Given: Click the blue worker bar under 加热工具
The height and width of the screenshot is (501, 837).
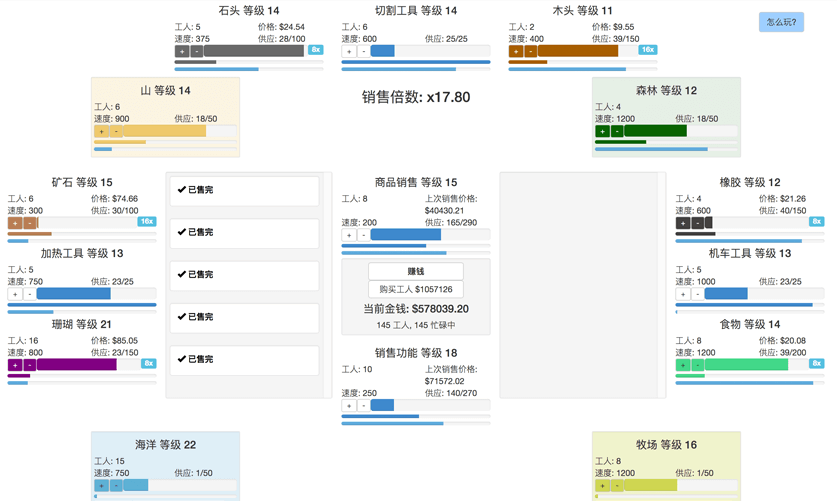Looking at the screenshot, I should [73, 294].
